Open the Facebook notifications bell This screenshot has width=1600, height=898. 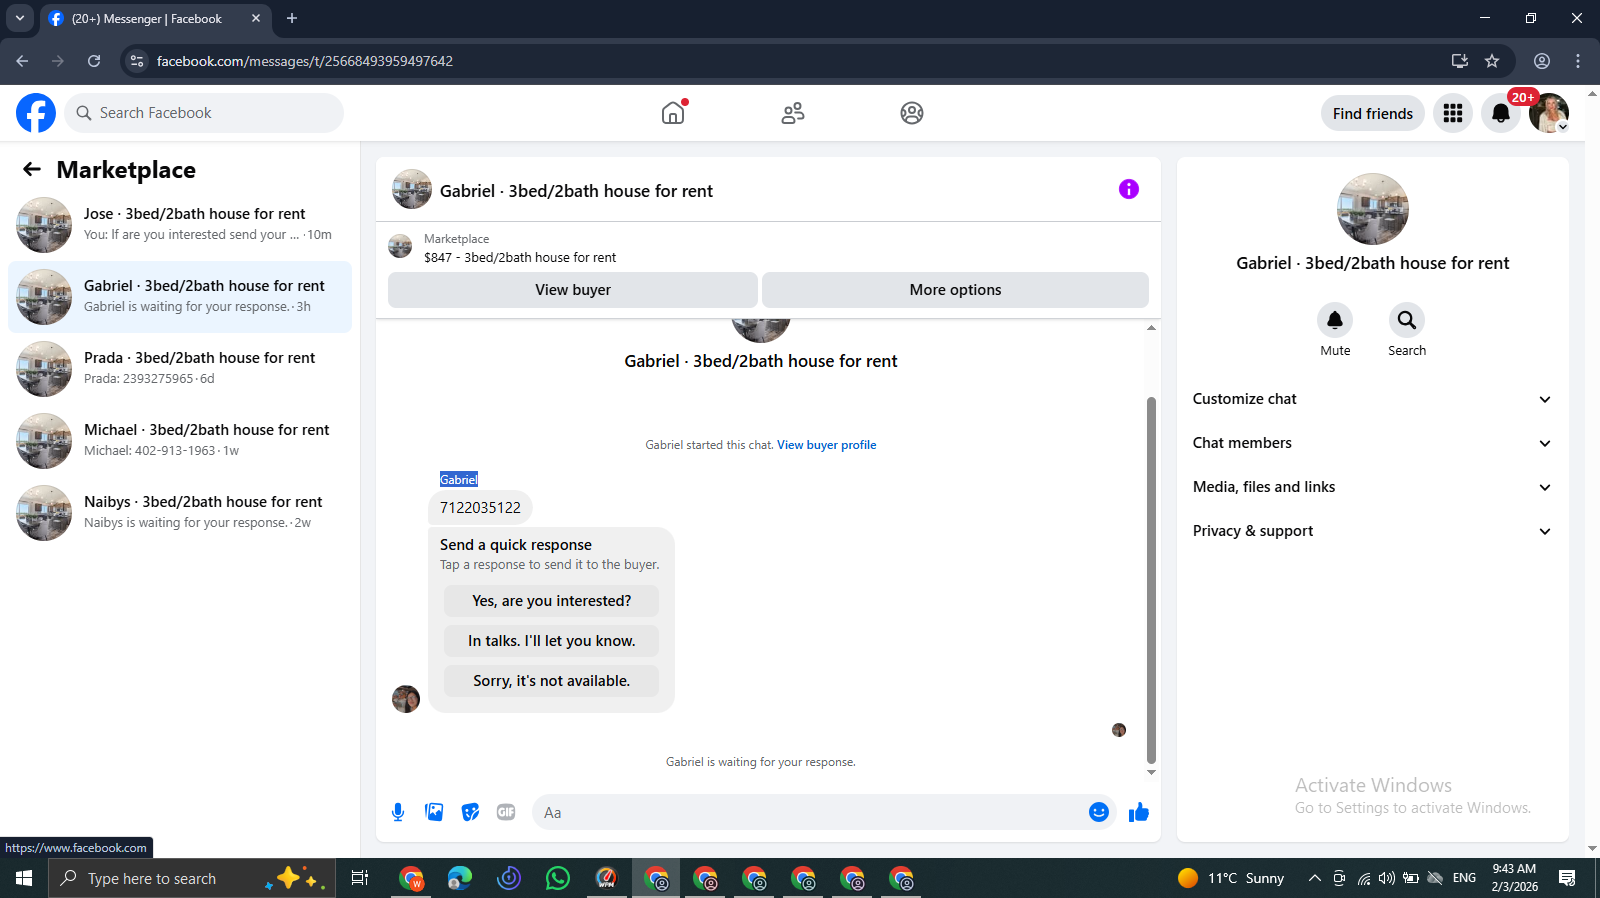(1501, 113)
